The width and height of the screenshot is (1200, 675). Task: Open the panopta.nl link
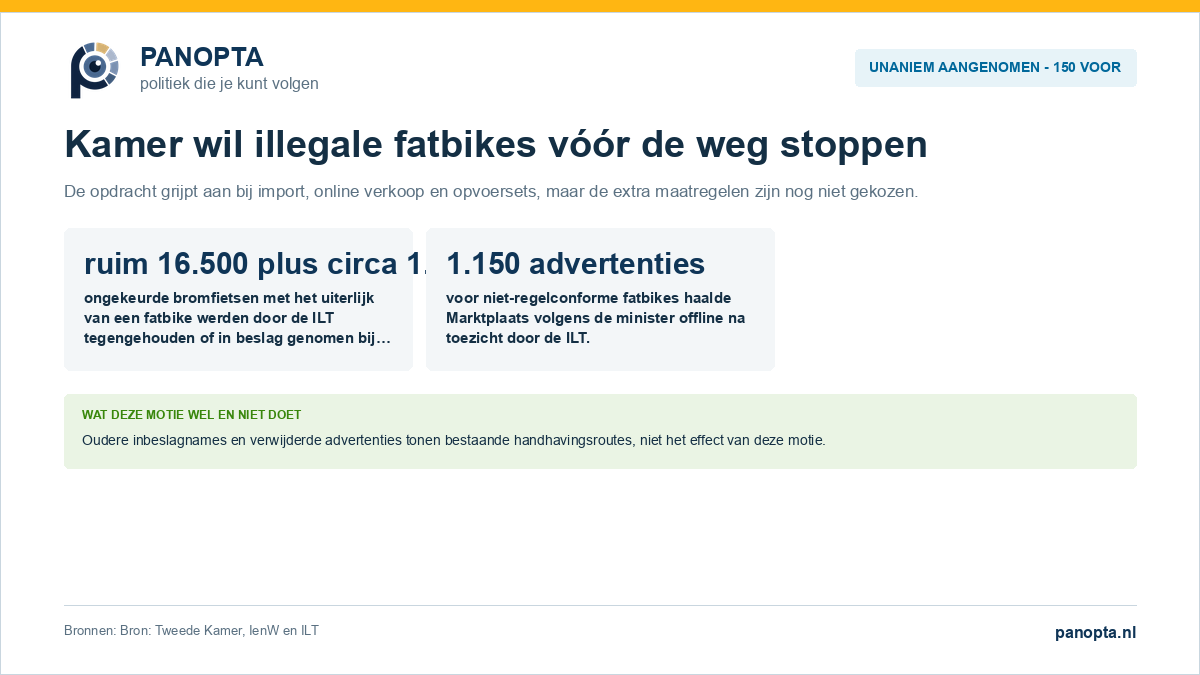(x=1095, y=633)
